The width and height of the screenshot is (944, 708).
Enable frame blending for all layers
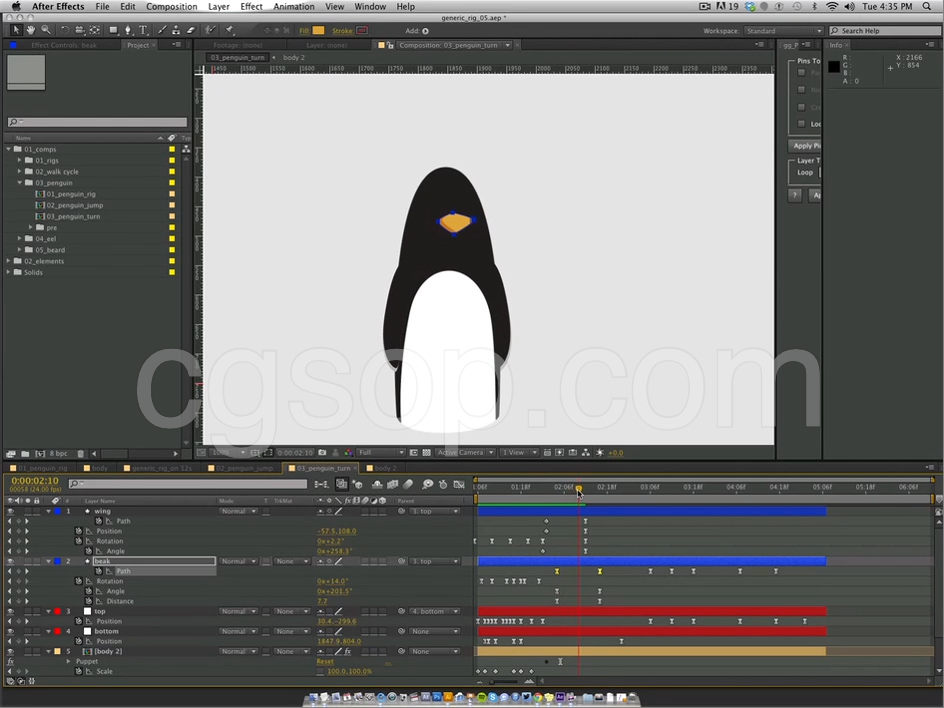[x=393, y=484]
